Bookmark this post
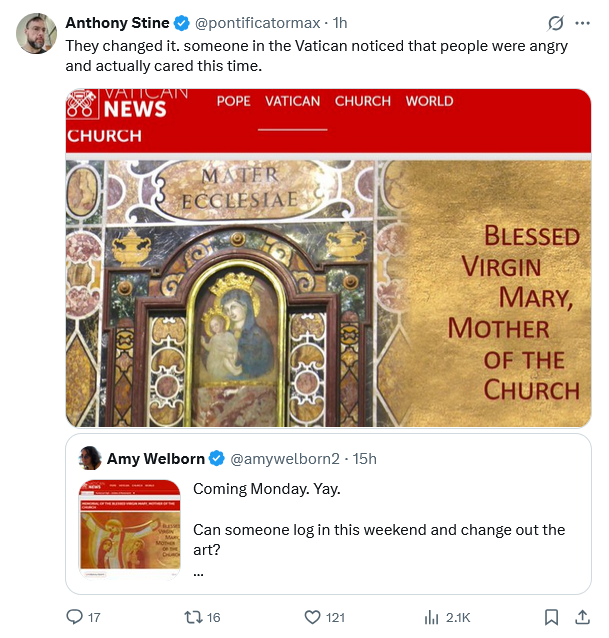The image size is (609, 638). point(550,617)
